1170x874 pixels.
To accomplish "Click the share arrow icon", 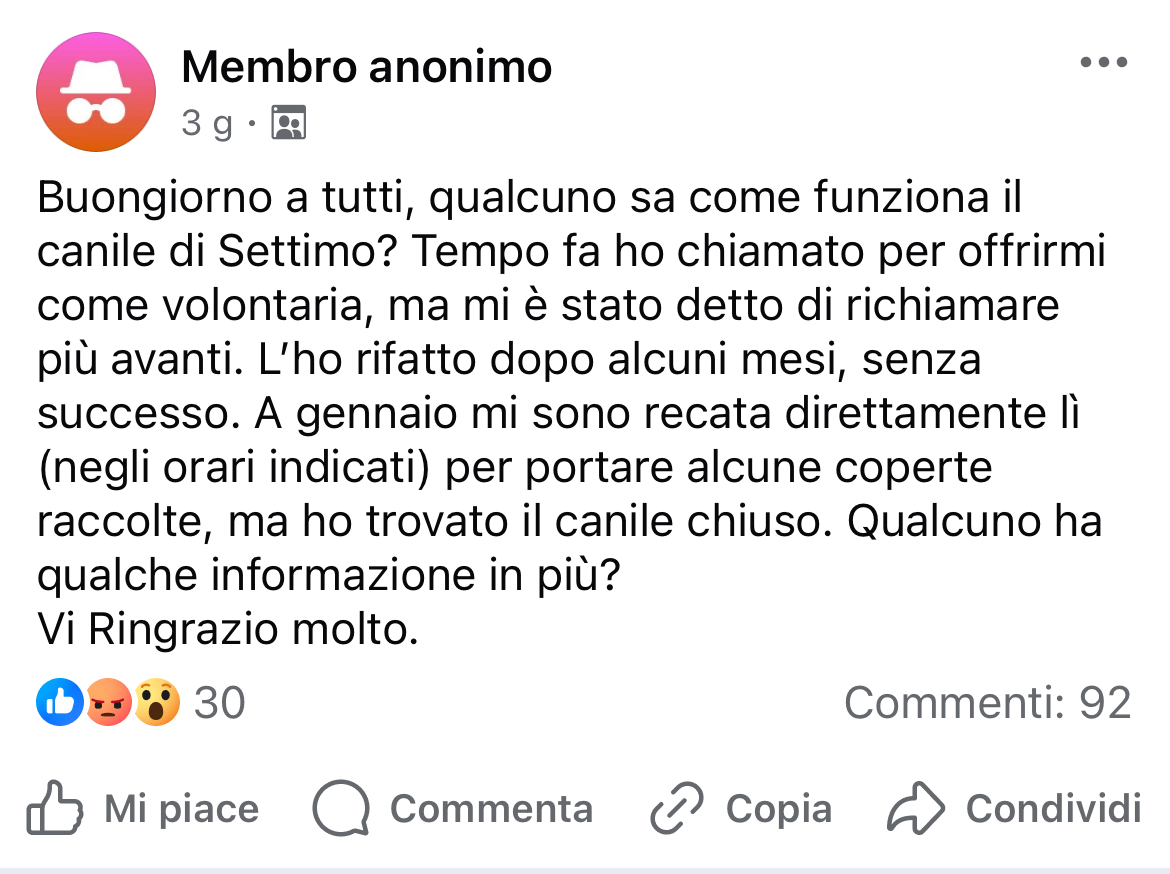I will tap(915, 809).
